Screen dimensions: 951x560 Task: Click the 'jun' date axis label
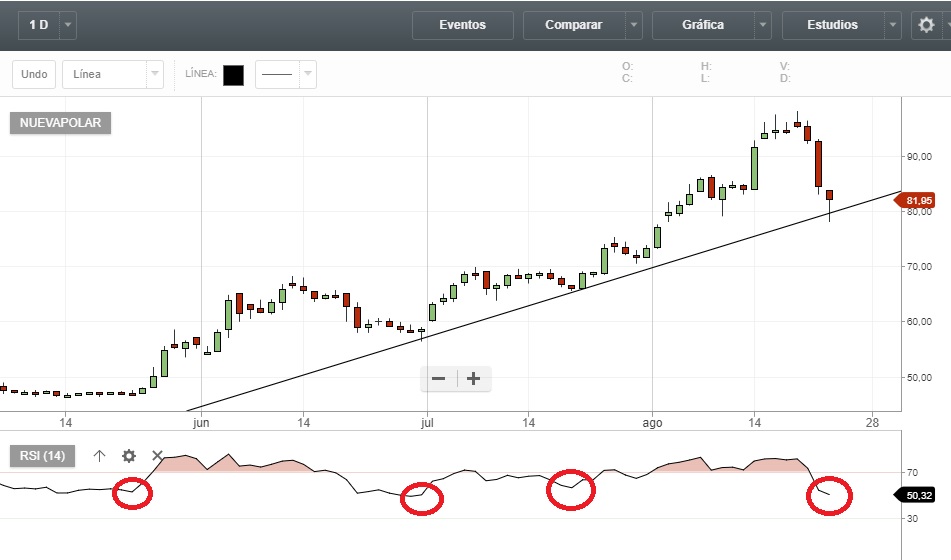(201, 423)
